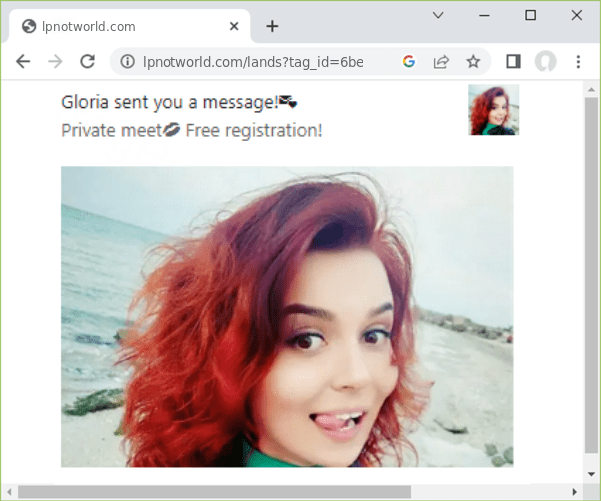
Task: Share this page using share icon
Action: click(440, 62)
